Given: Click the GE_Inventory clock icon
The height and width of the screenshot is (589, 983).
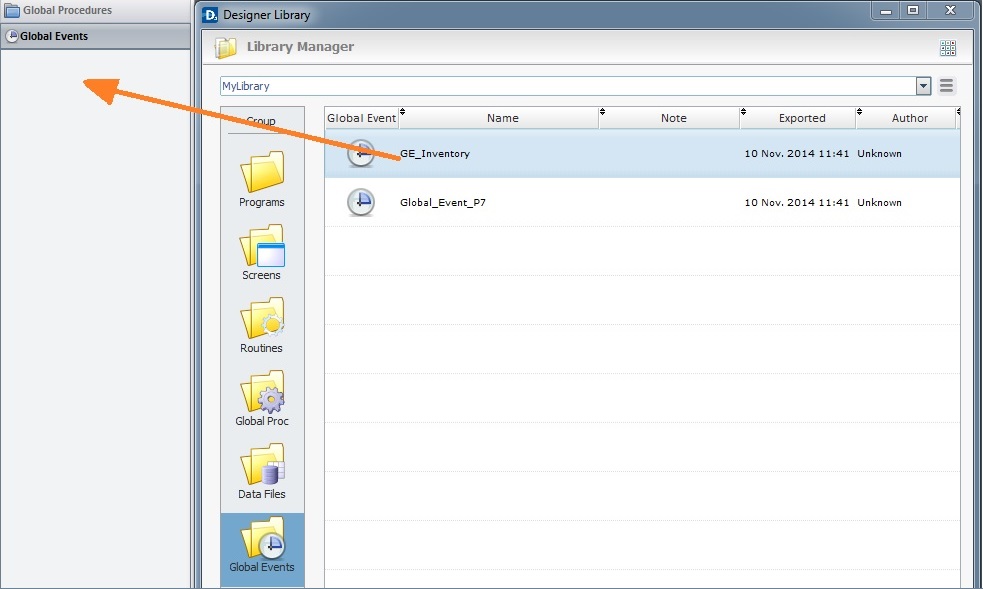Looking at the screenshot, I should tap(361, 153).
